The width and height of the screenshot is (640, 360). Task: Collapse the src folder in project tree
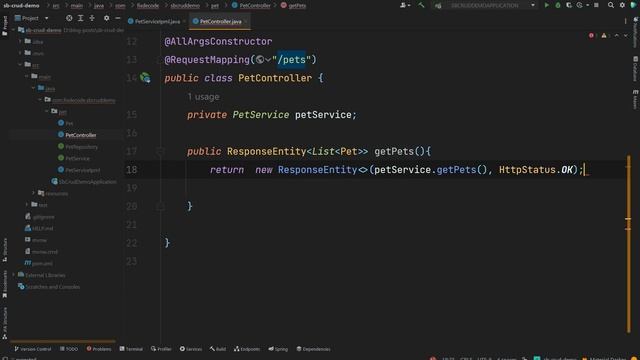tap(20, 64)
